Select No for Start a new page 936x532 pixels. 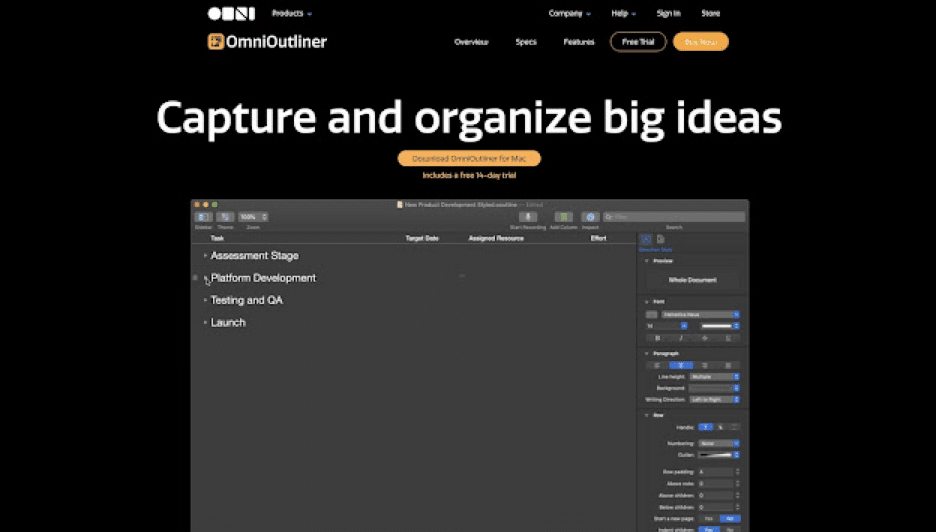[x=730, y=519]
